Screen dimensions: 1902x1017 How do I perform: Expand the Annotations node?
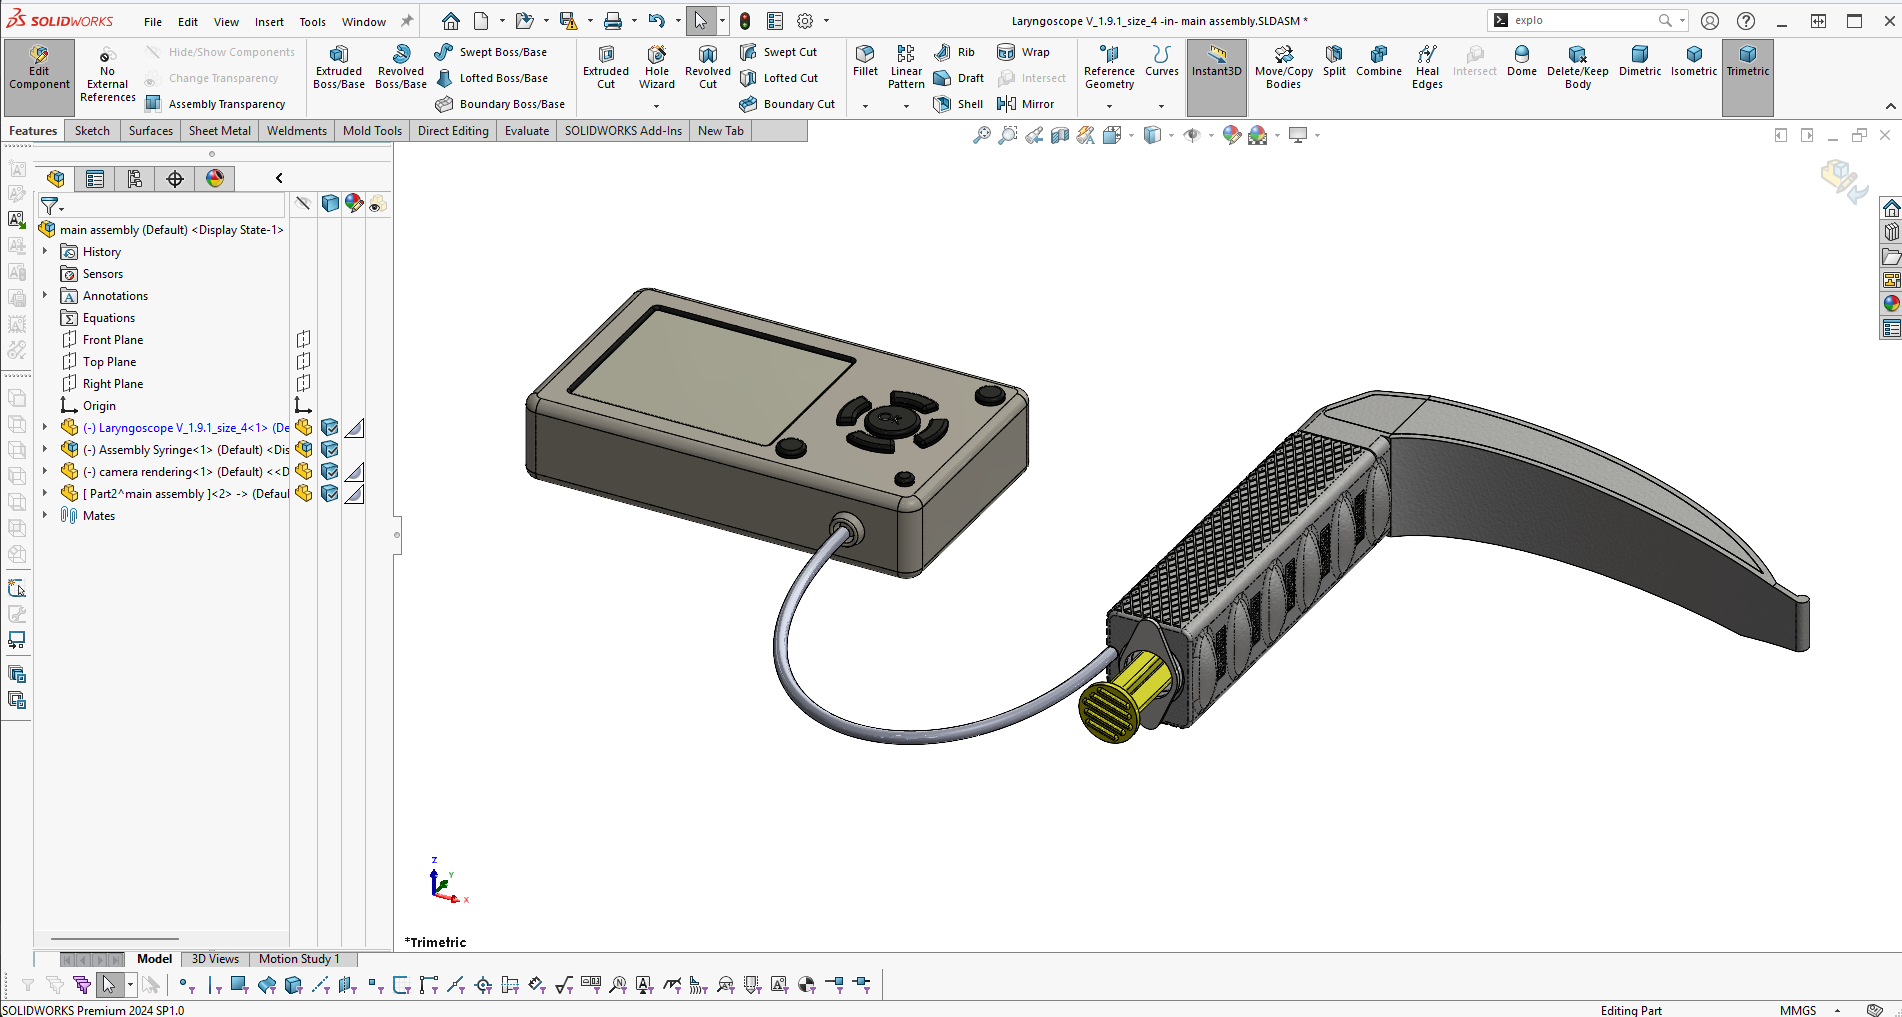45,296
